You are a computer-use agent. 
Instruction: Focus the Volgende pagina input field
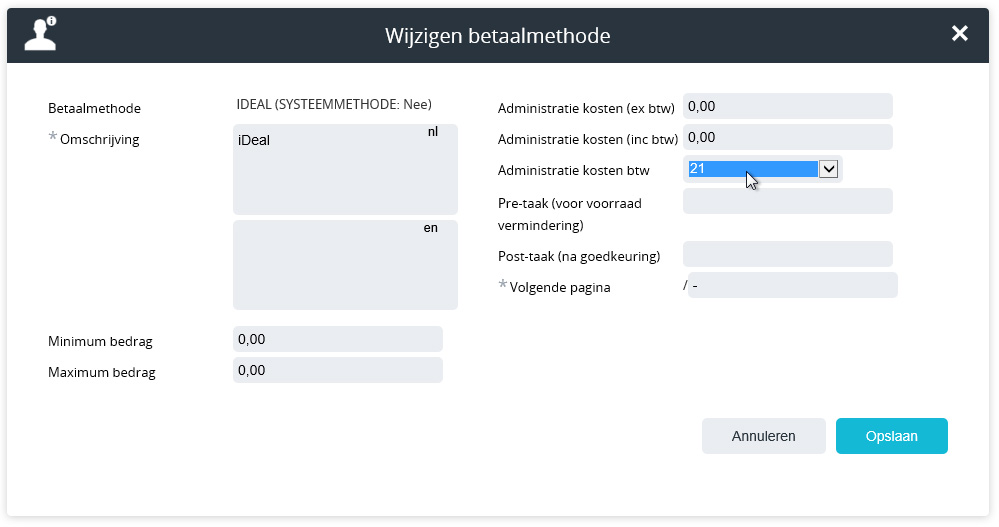click(793, 285)
